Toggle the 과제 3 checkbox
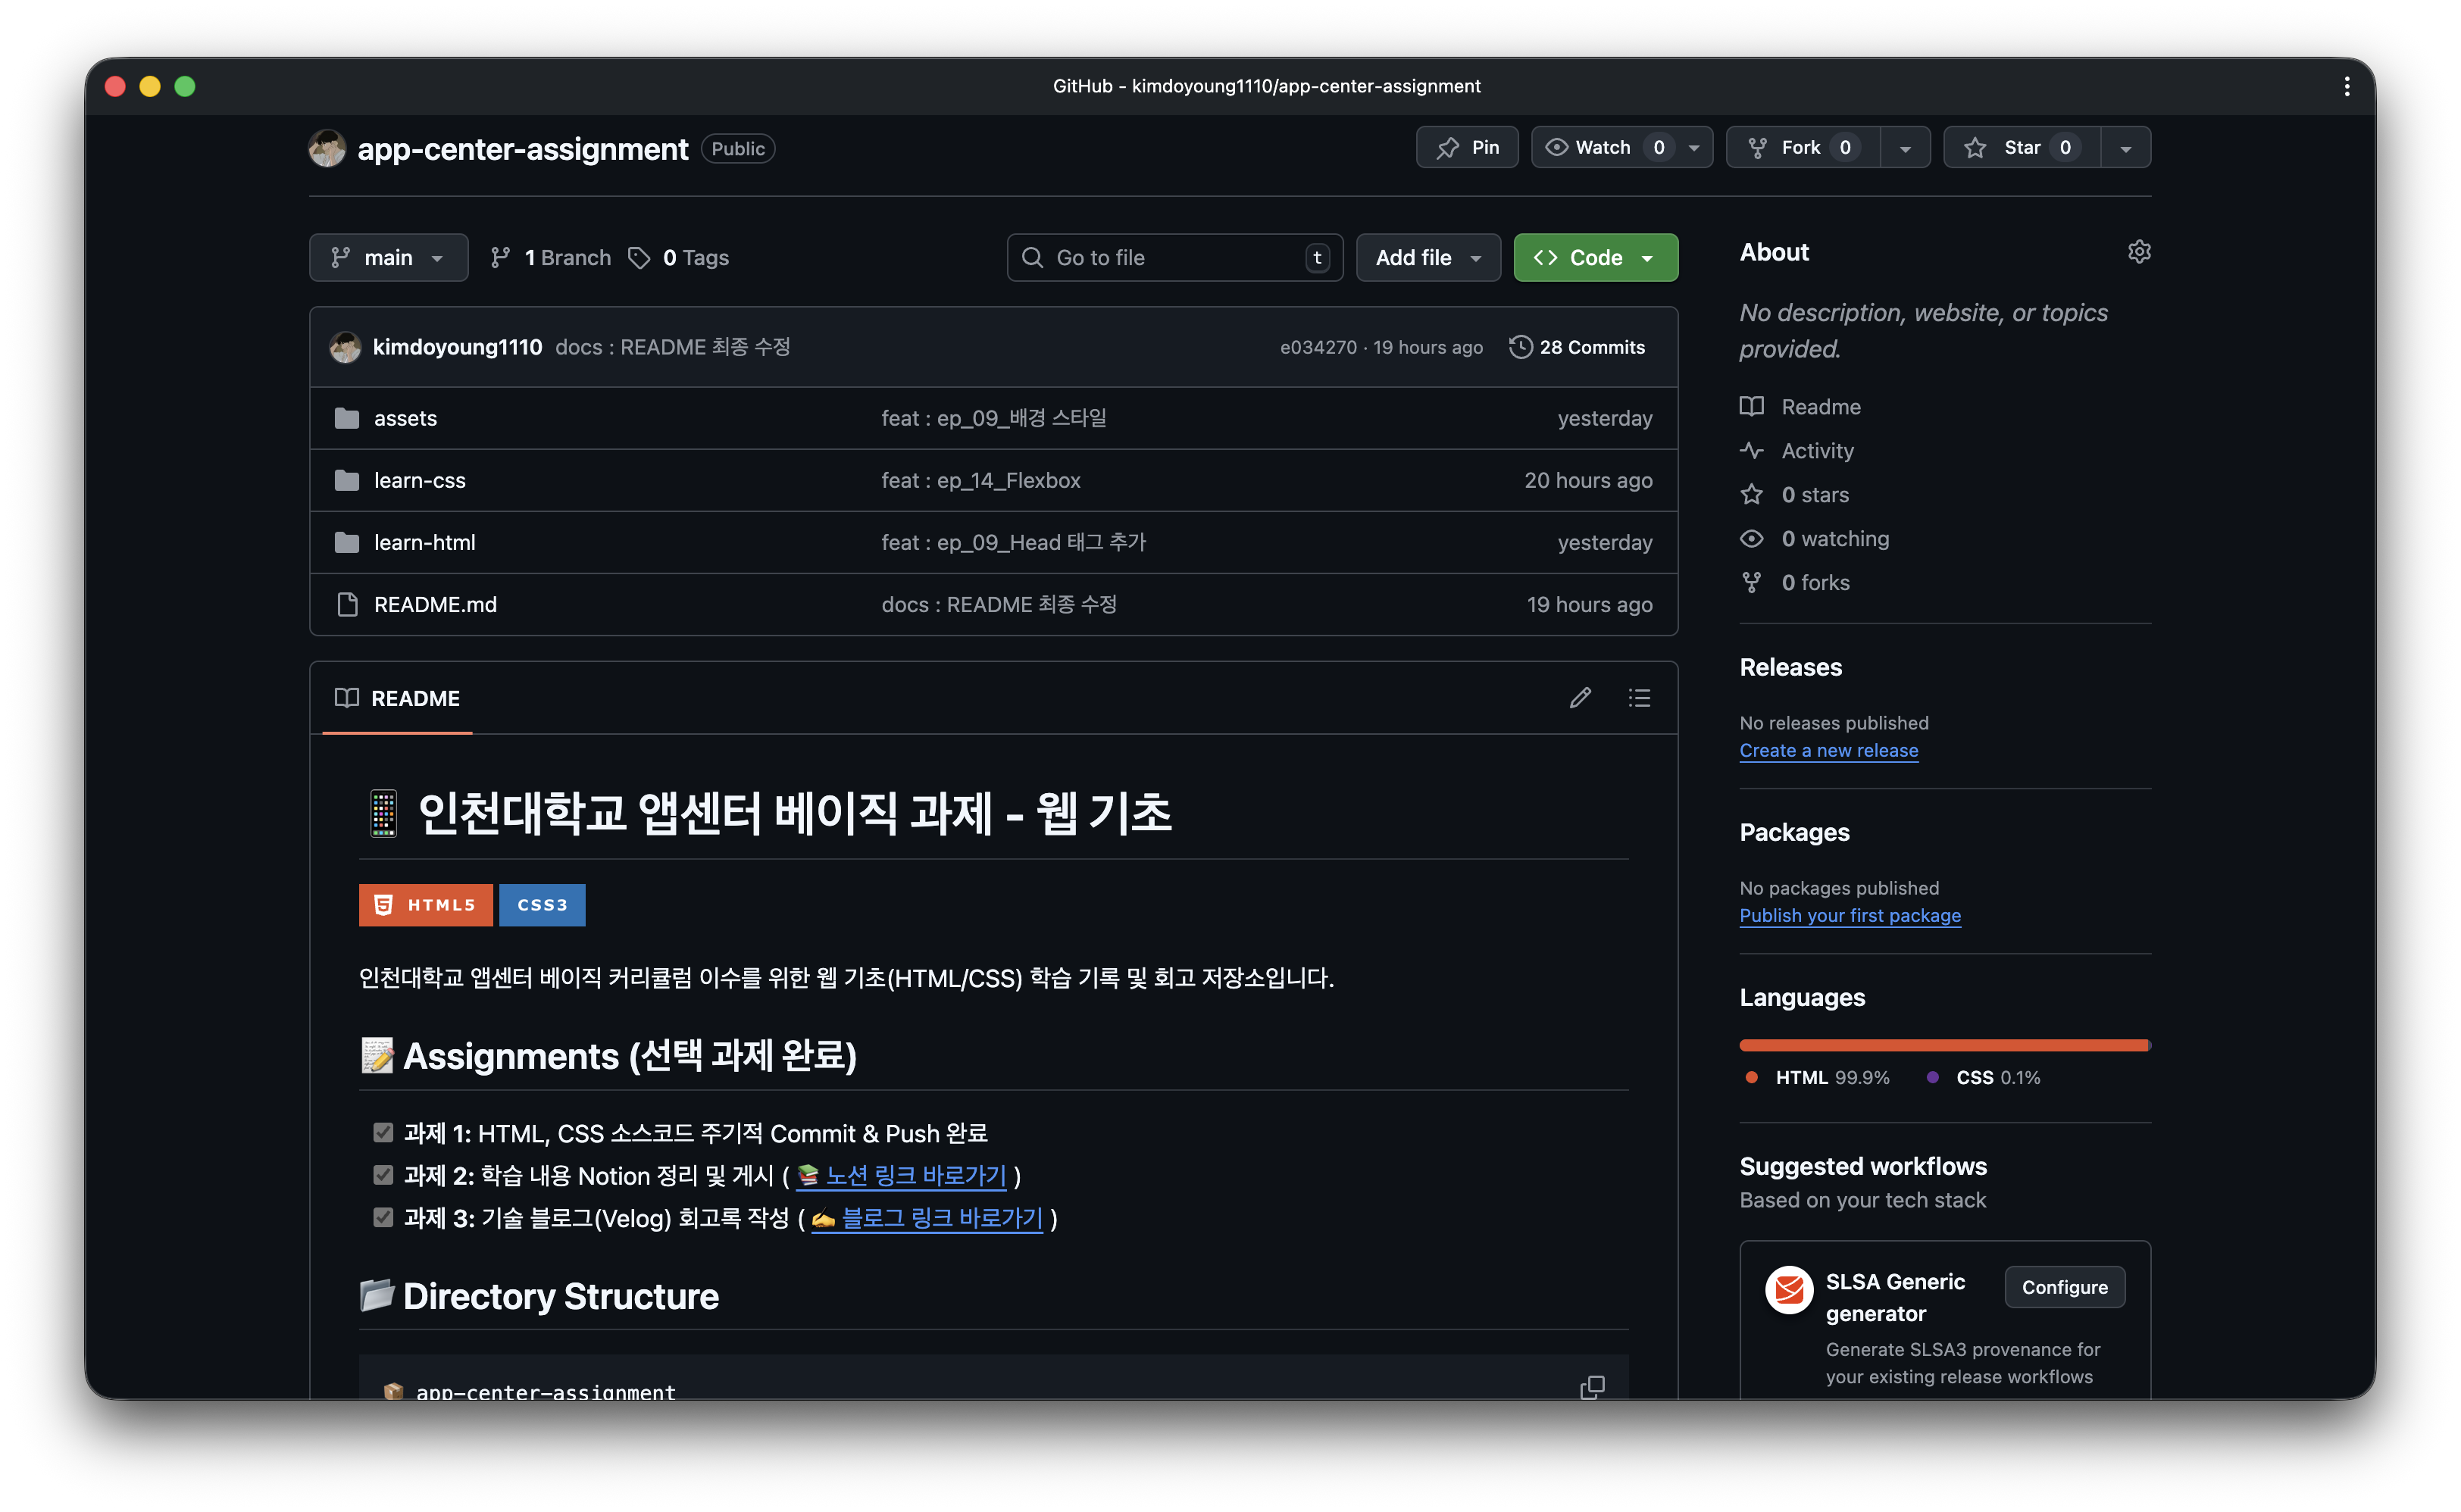The width and height of the screenshot is (2461, 1512). pyautogui.click(x=383, y=1217)
